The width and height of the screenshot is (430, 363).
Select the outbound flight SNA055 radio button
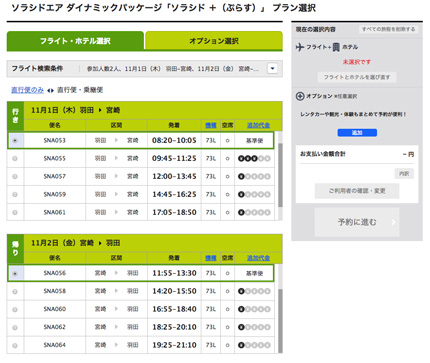15,159
